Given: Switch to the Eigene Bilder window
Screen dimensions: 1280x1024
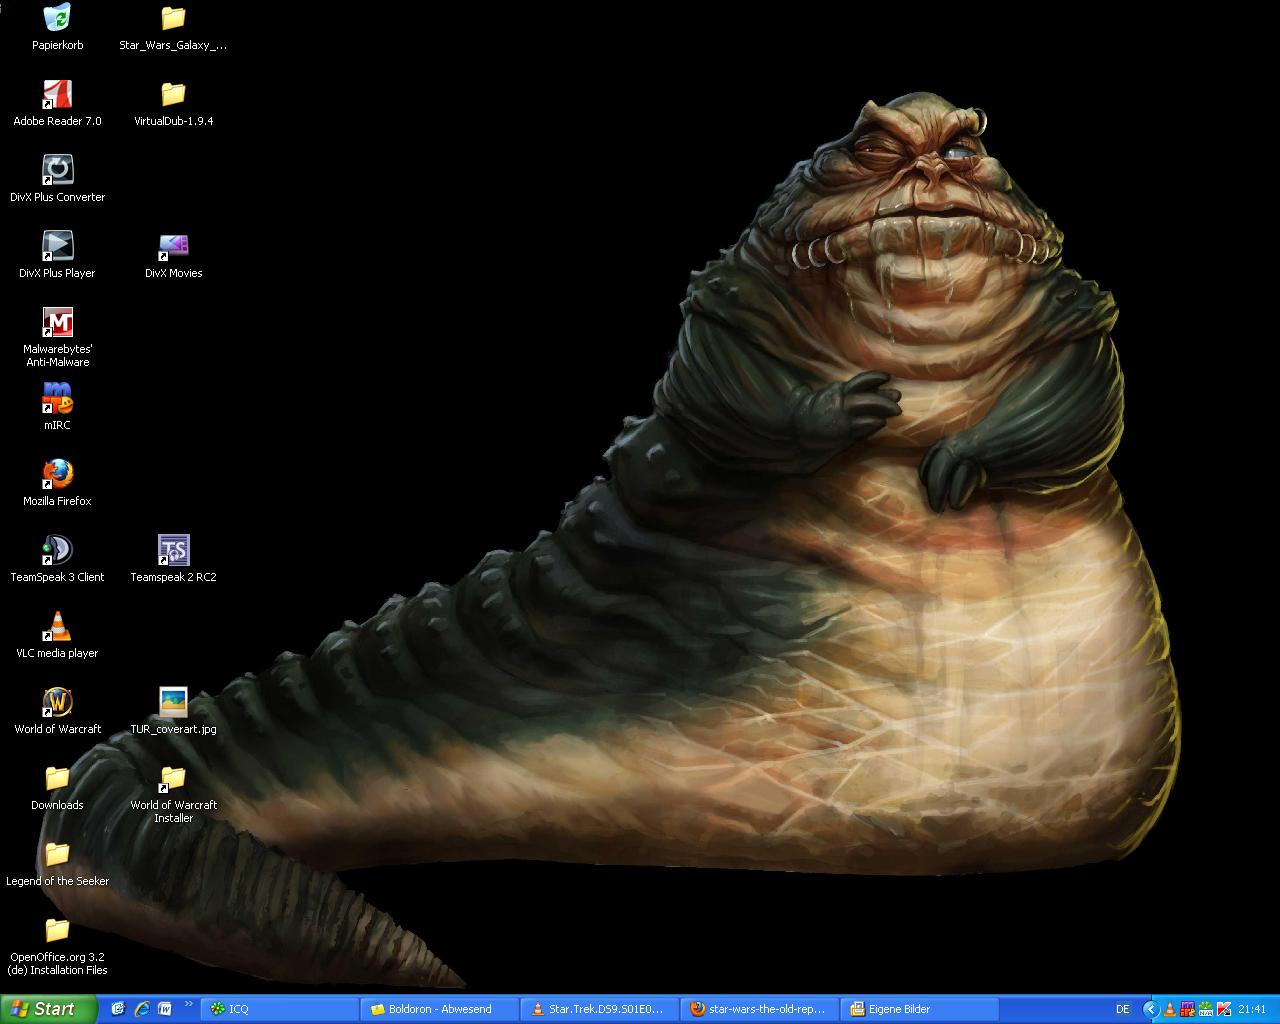Looking at the screenshot, I should click(x=921, y=1009).
